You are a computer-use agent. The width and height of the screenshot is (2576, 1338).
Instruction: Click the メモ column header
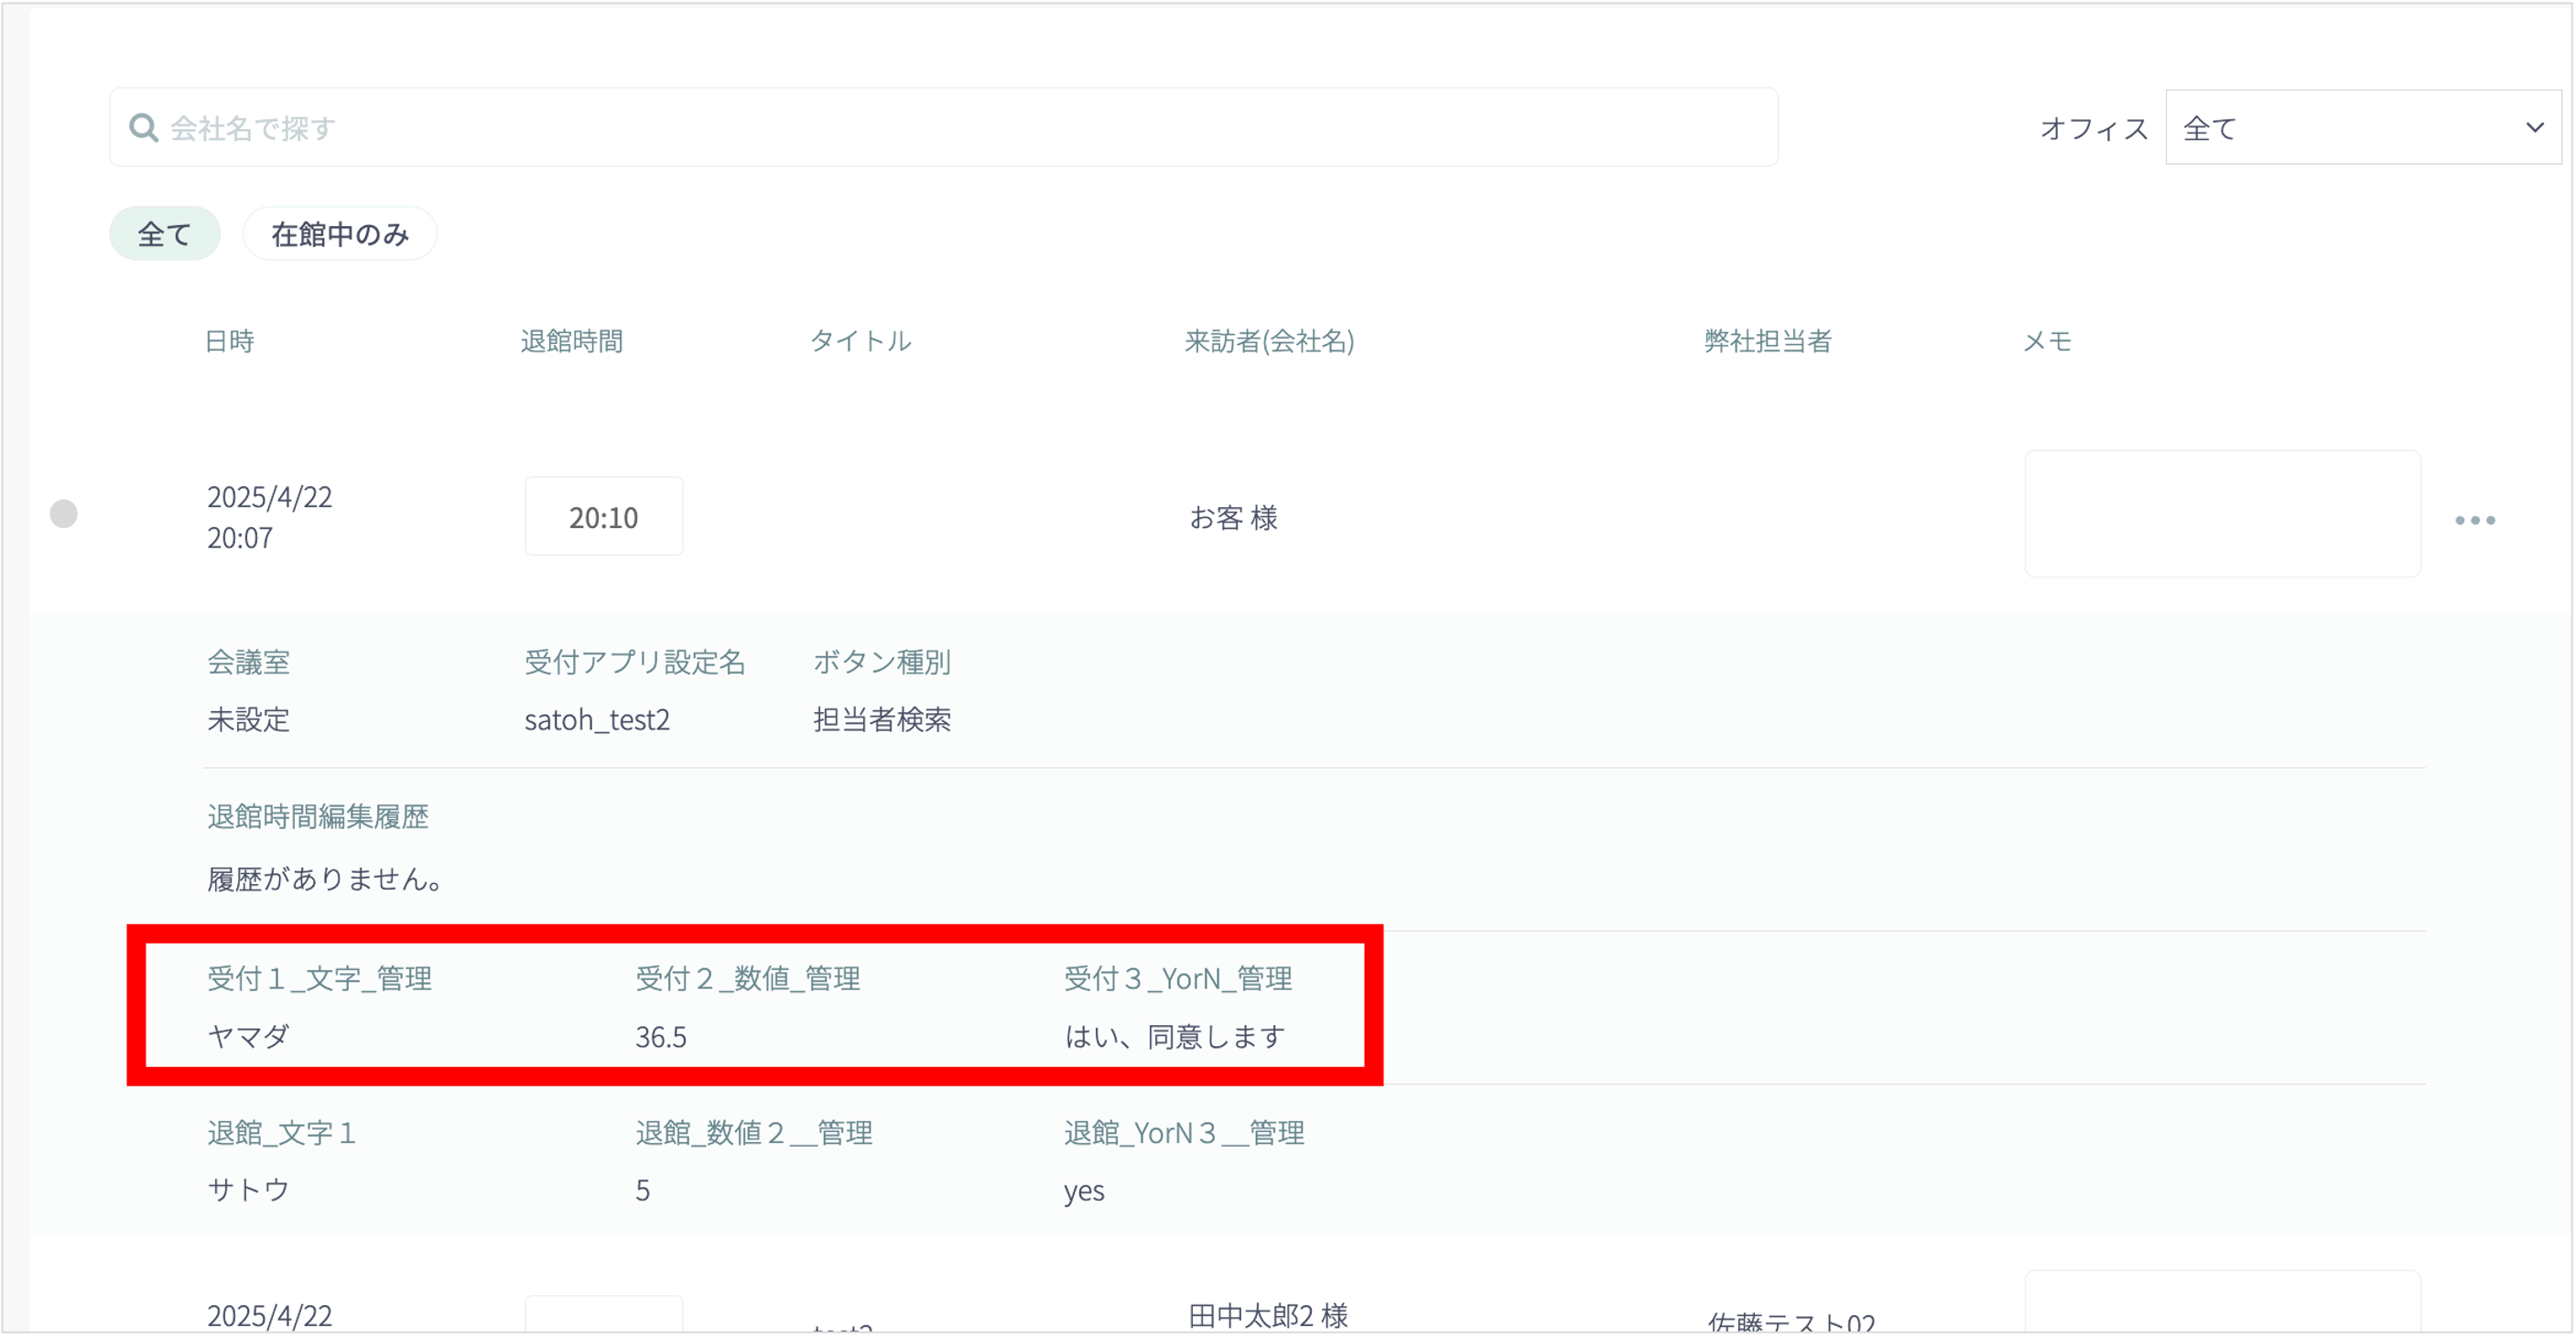tap(2048, 342)
